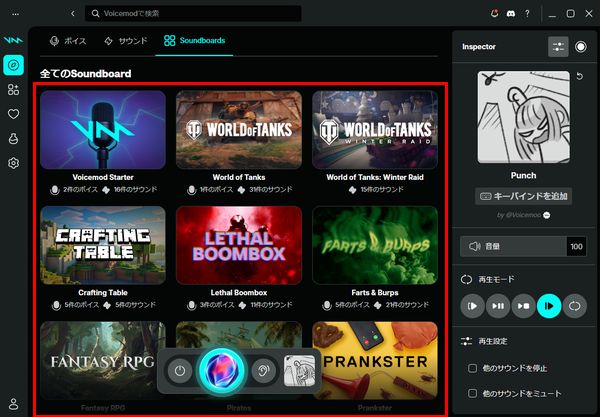Open the help question mark icon
Viewport: 600px width, 417px height.
(x=527, y=14)
